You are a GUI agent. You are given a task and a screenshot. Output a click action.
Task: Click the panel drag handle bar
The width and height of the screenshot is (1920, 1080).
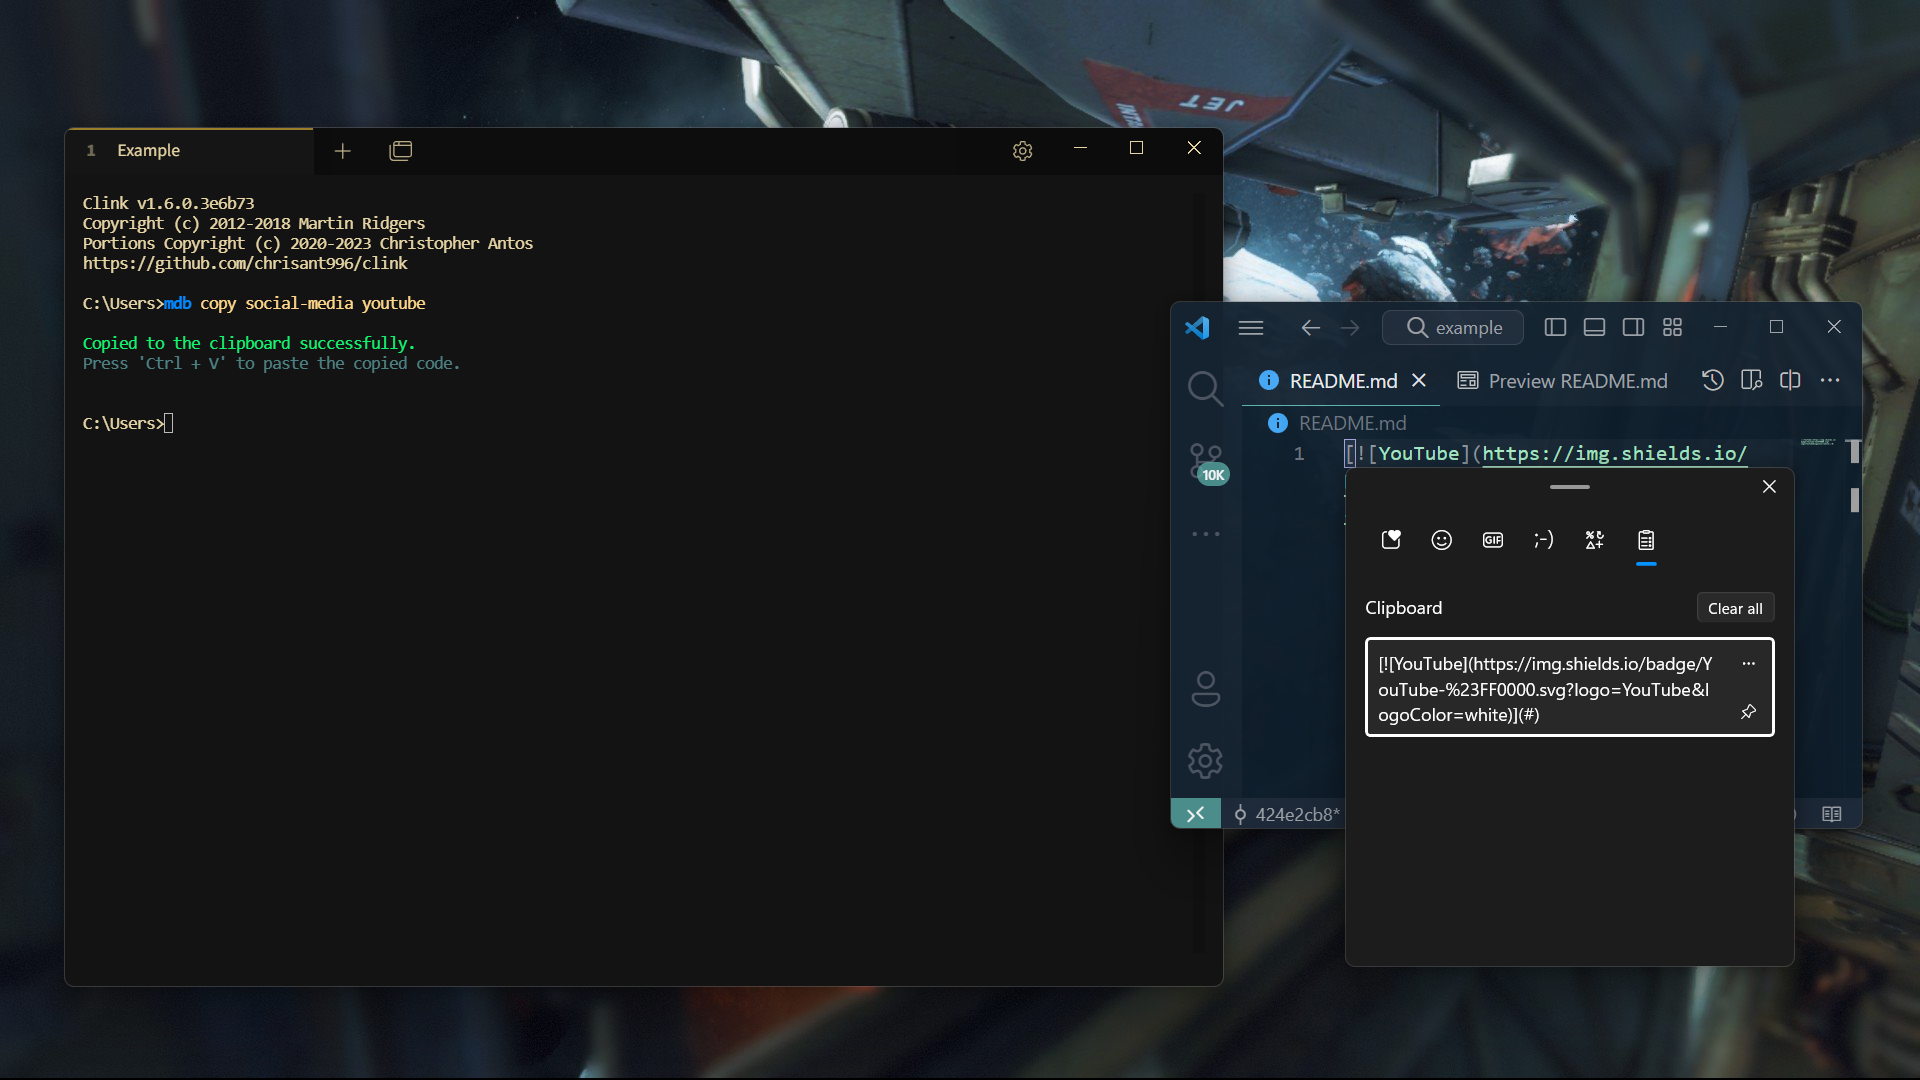[x=1569, y=487]
